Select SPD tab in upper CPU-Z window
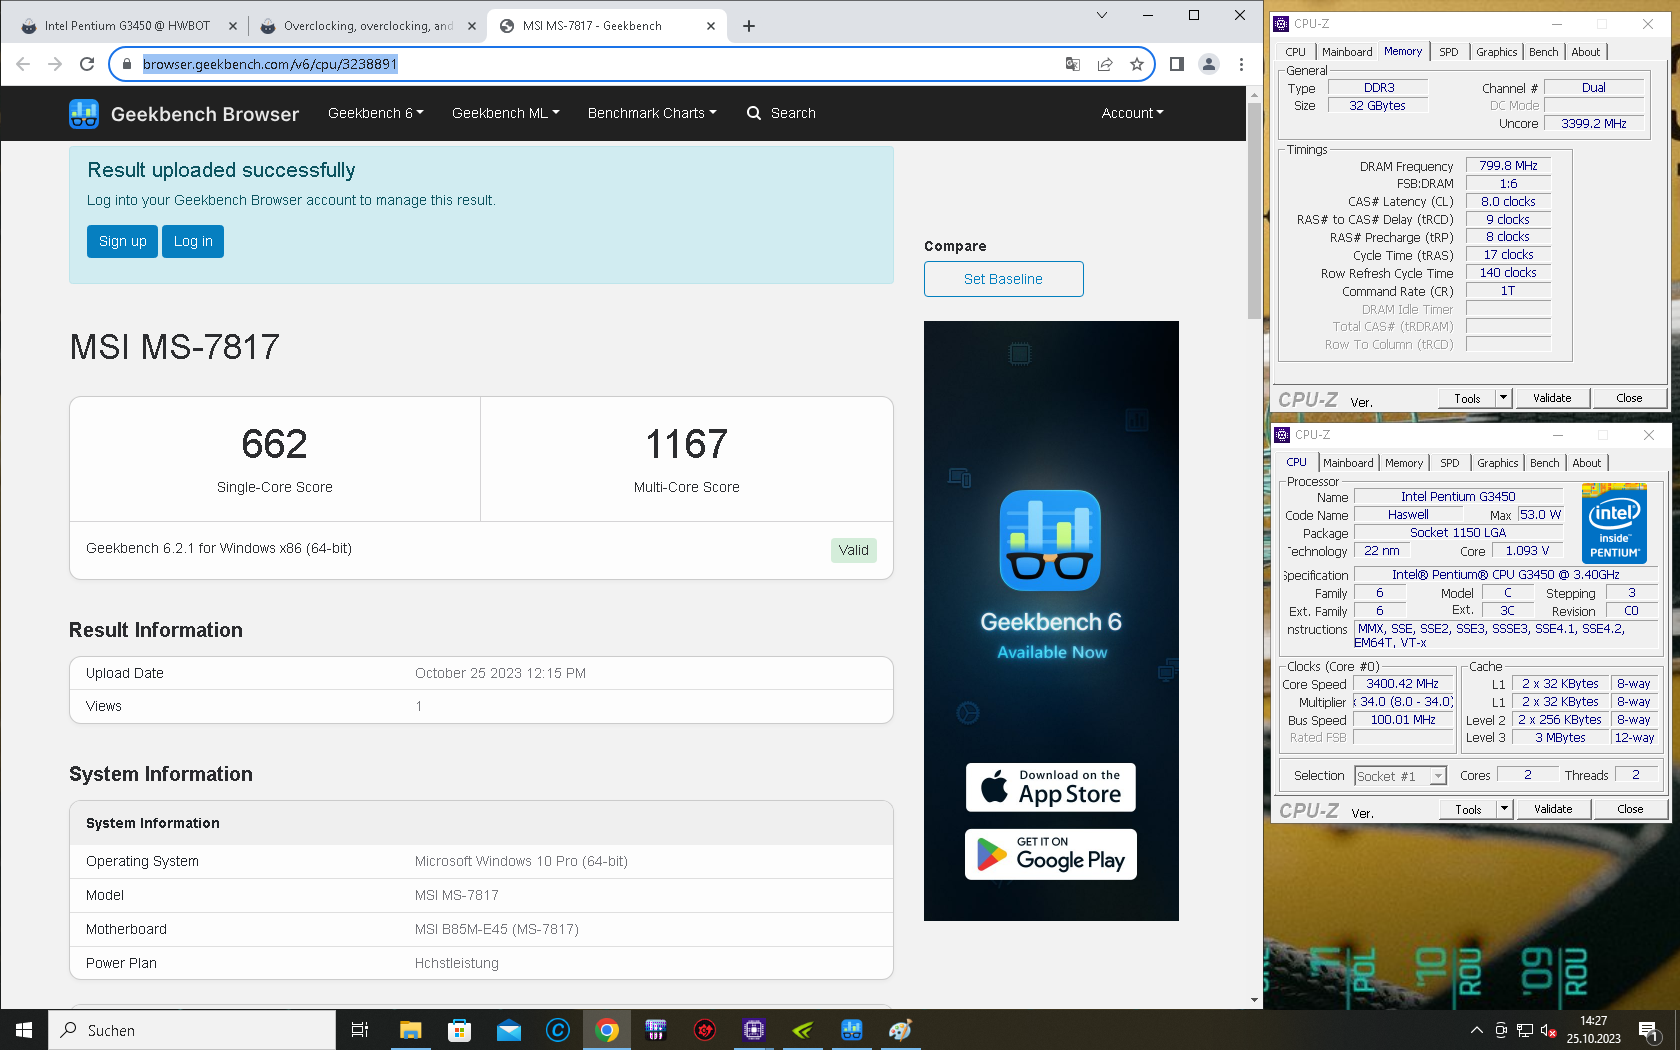Viewport: 1680px width, 1050px height. click(1449, 52)
